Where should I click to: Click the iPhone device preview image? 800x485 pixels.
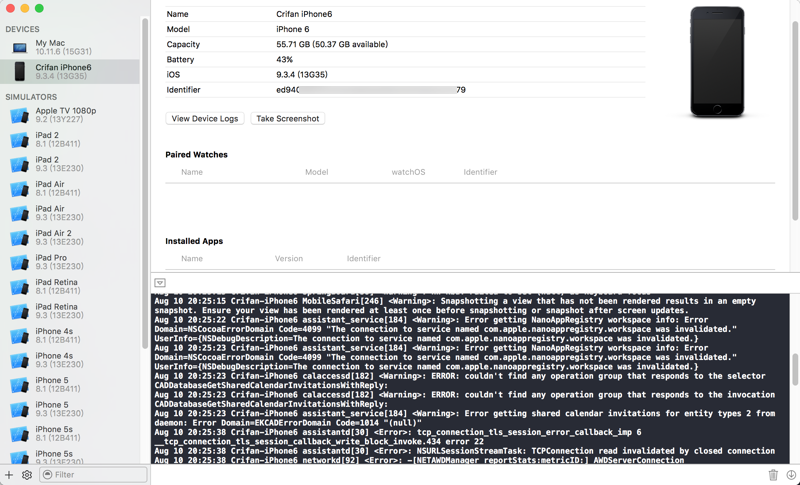point(717,62)
